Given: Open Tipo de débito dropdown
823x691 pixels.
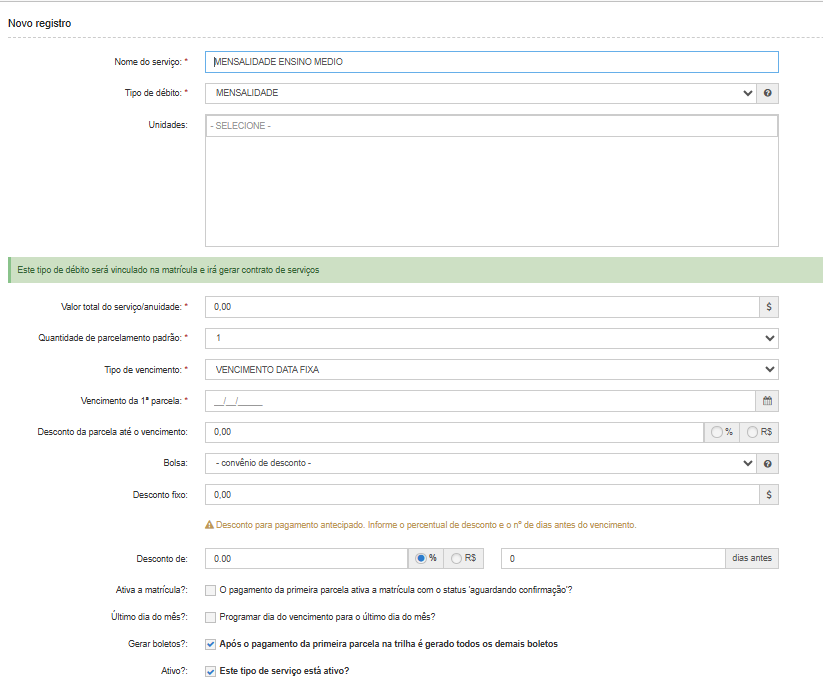Looking at the screenshot, I should click(x=480, y=93).
